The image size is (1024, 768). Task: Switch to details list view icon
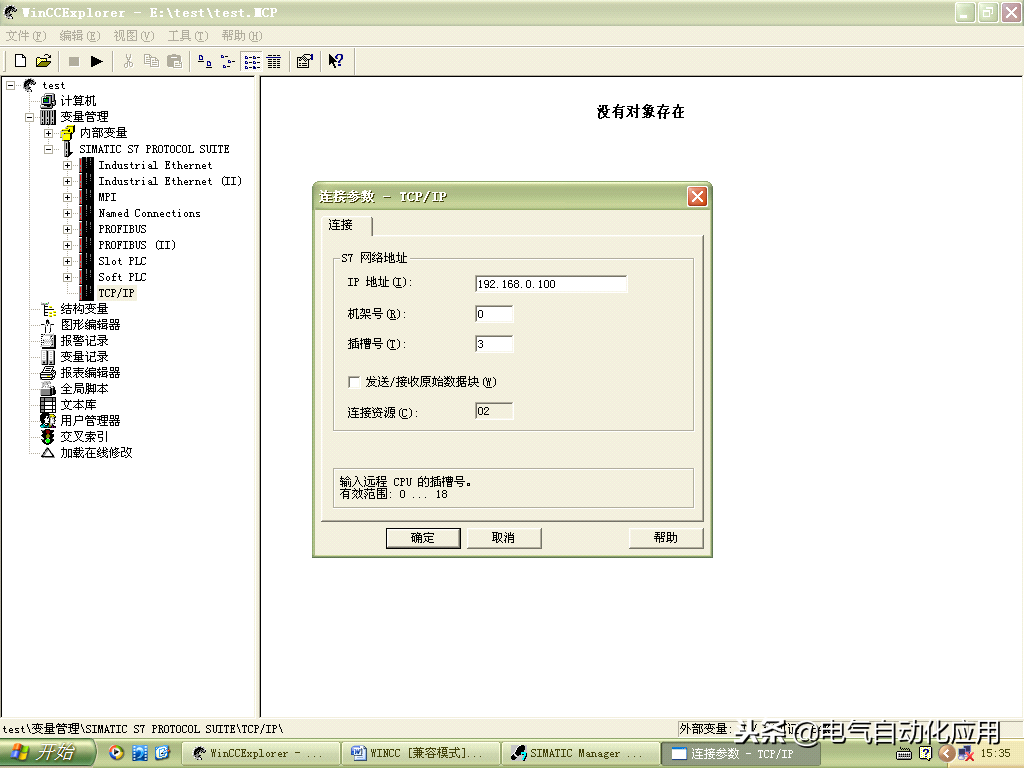pyautogui.click(x=273, y=61)
